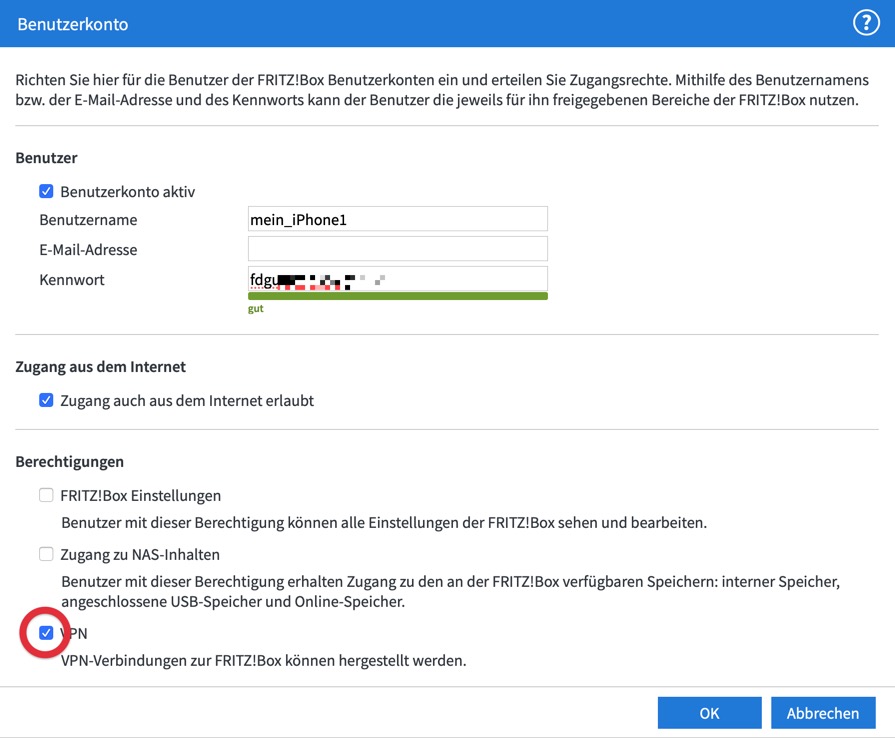
Task: Click the "Kennwort" field label
Action: click(x=72, y=280)
